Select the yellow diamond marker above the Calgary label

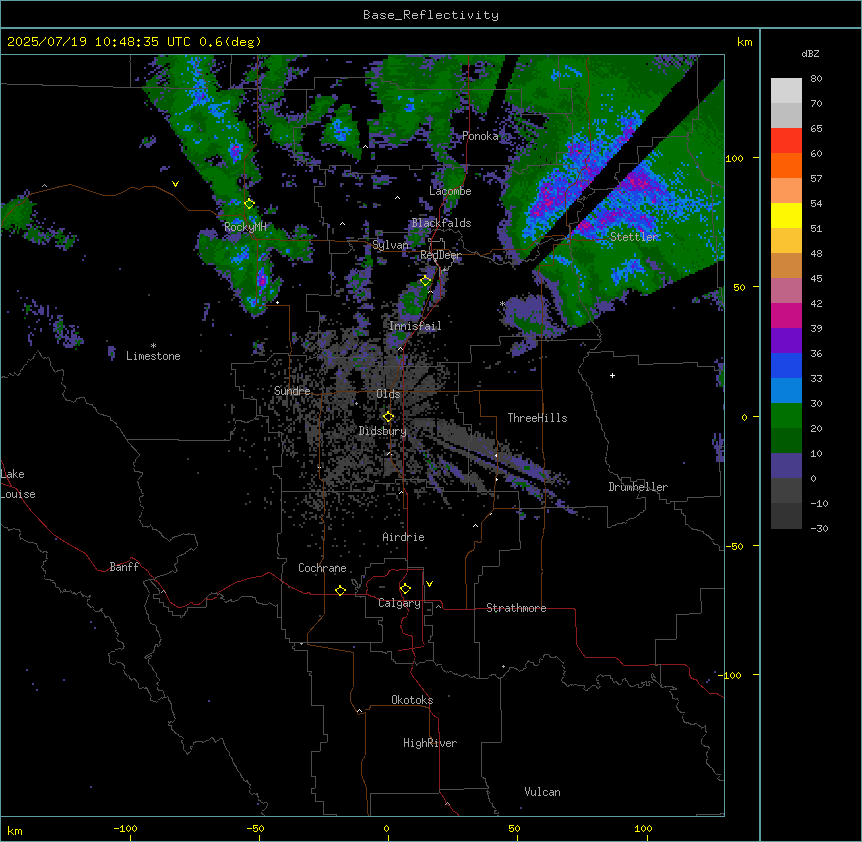(x=405, y=589)
